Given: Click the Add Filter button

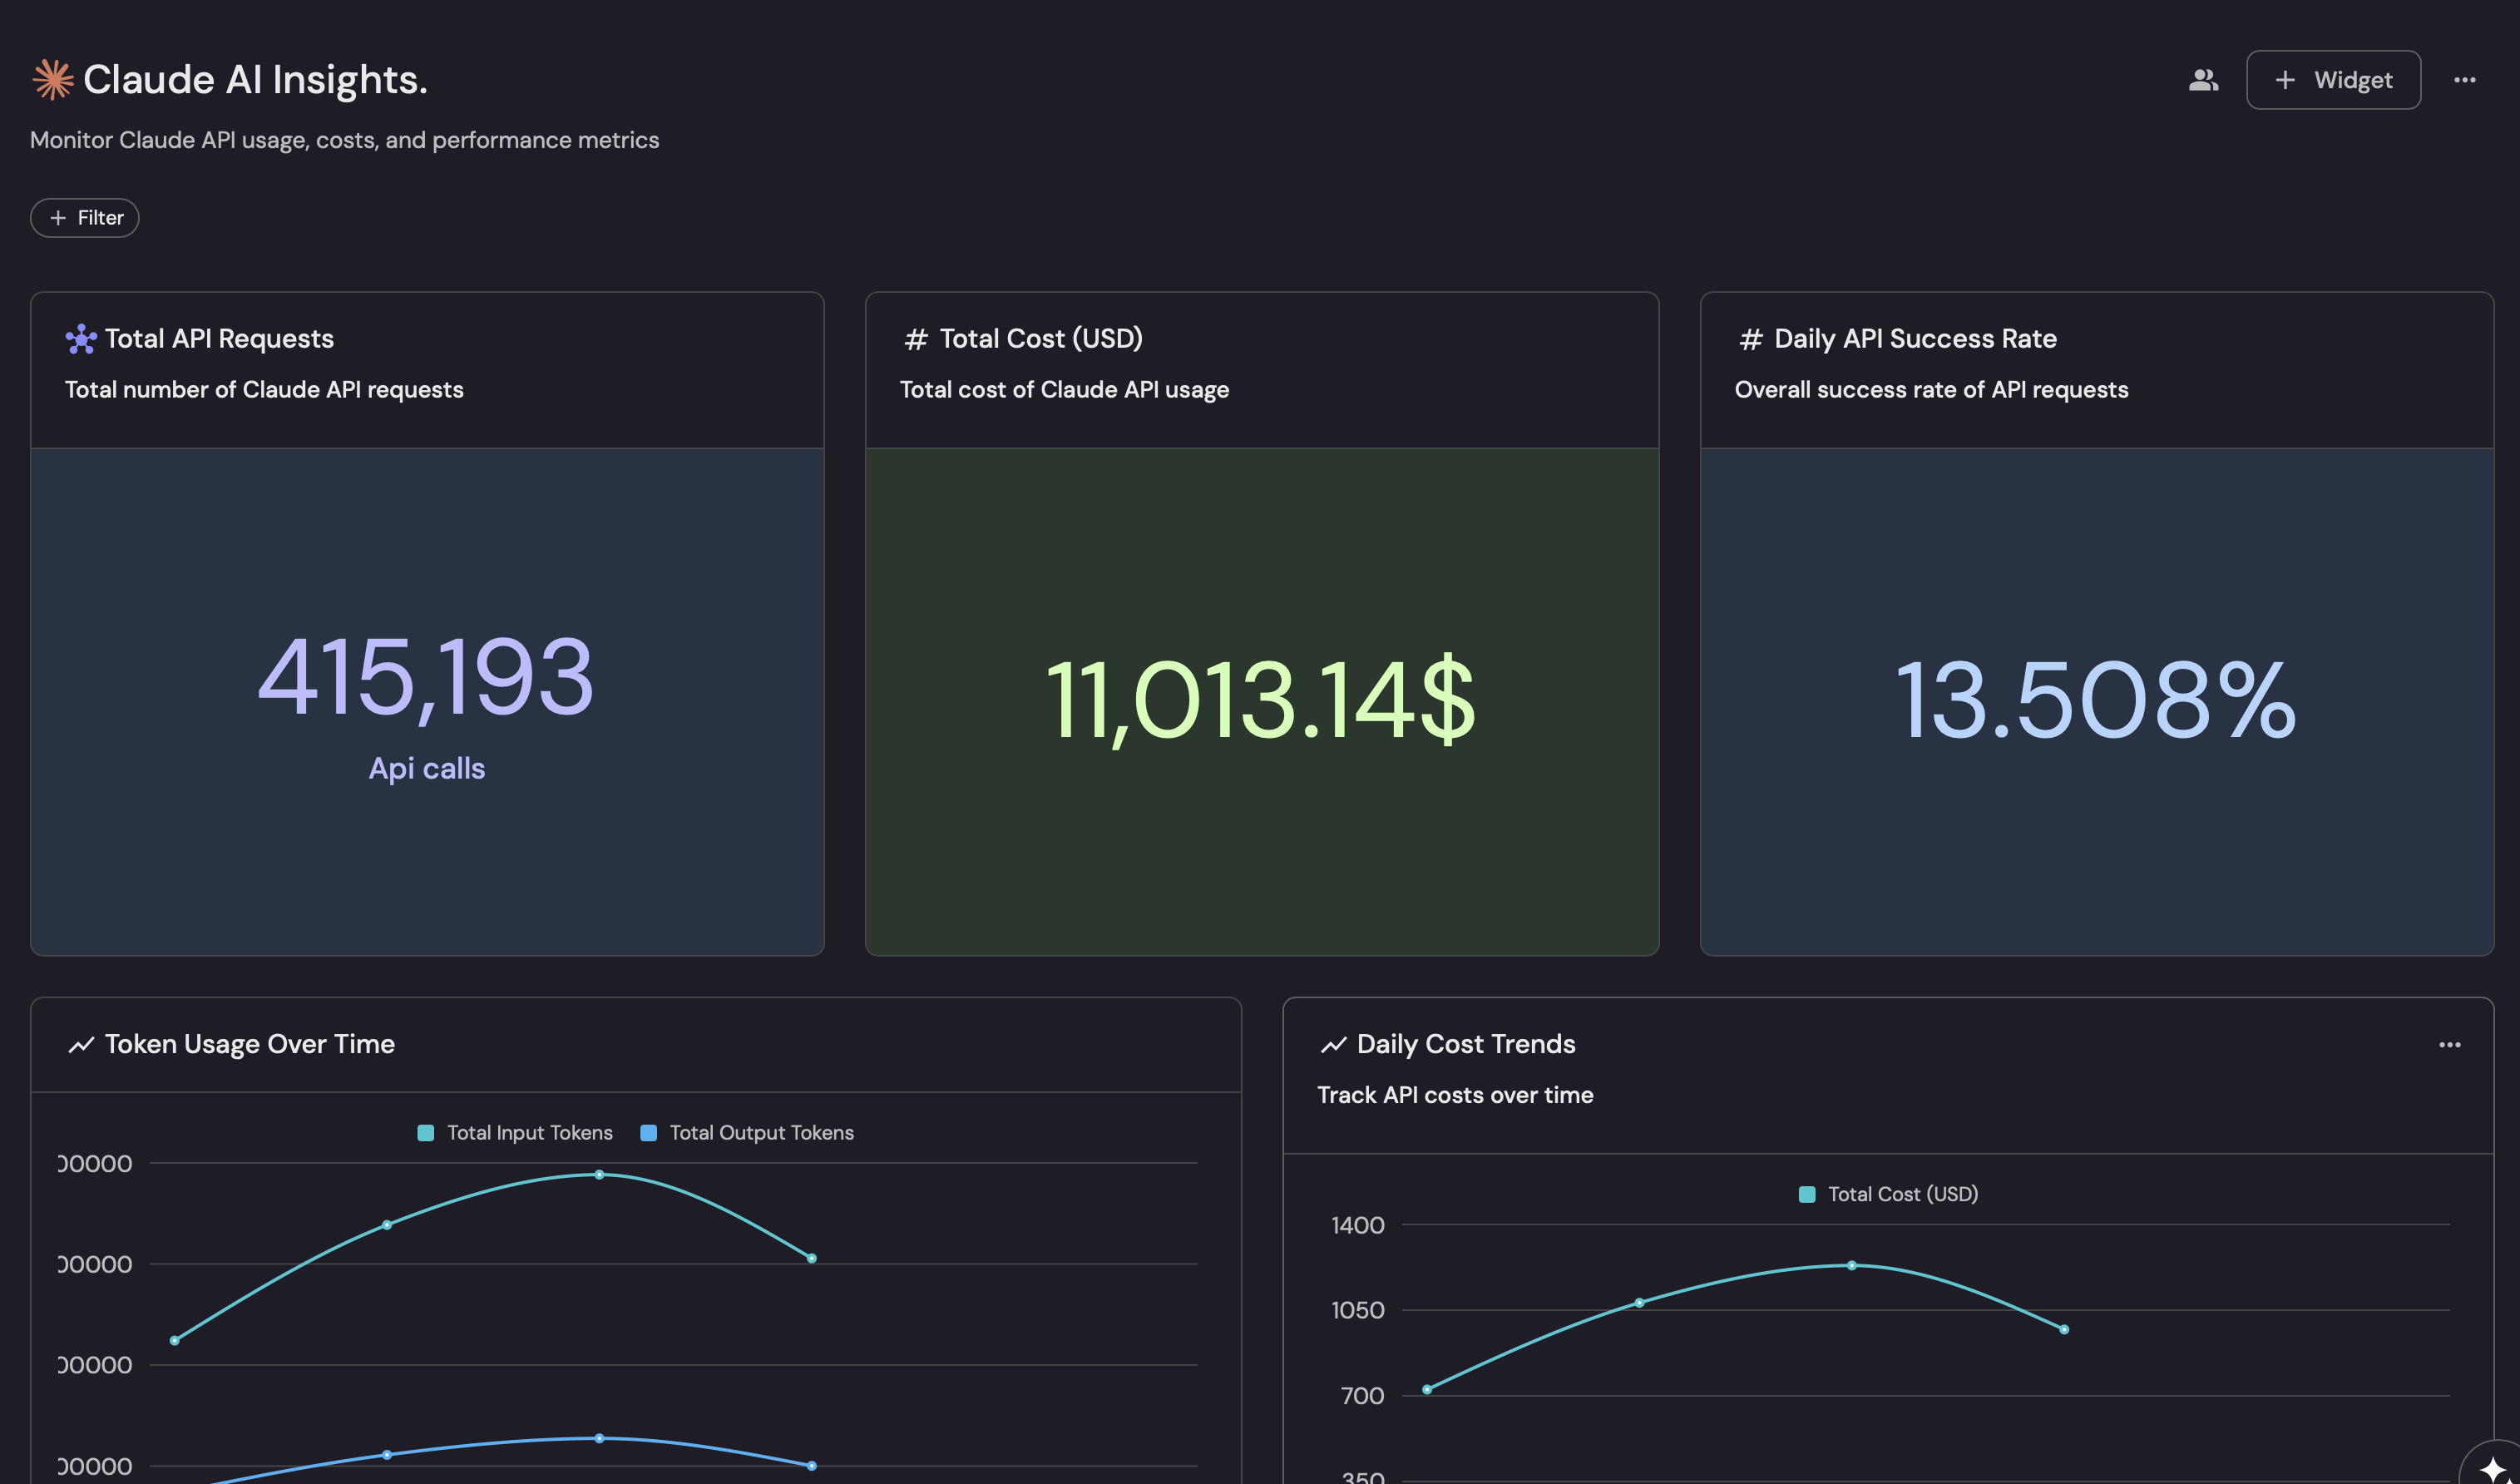Looking at the screenshot, I should click(85, 218).
